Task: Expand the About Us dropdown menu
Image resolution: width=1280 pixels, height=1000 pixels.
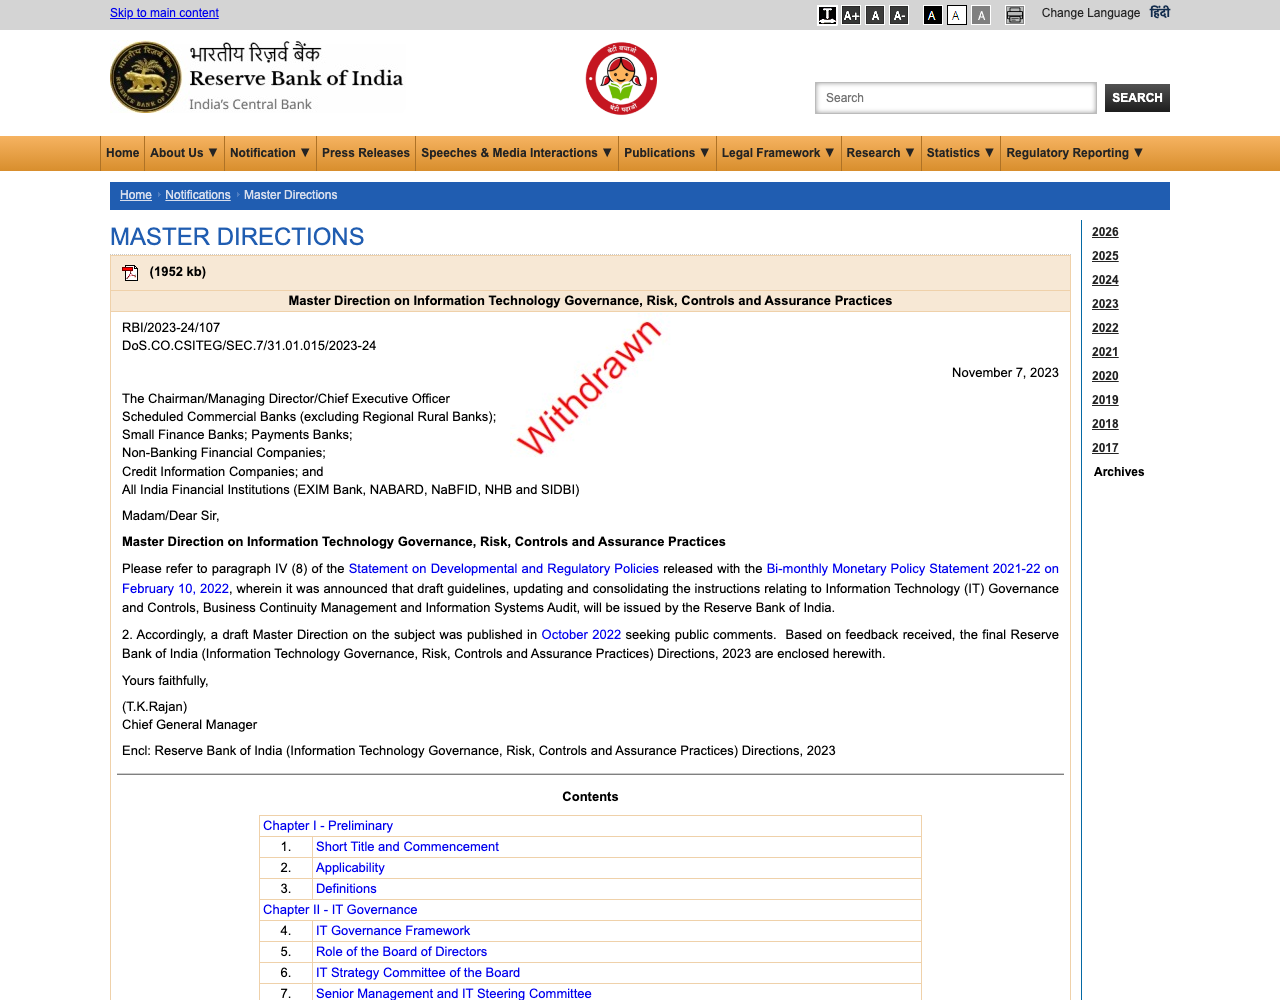Action: click(x=183, y=153)
